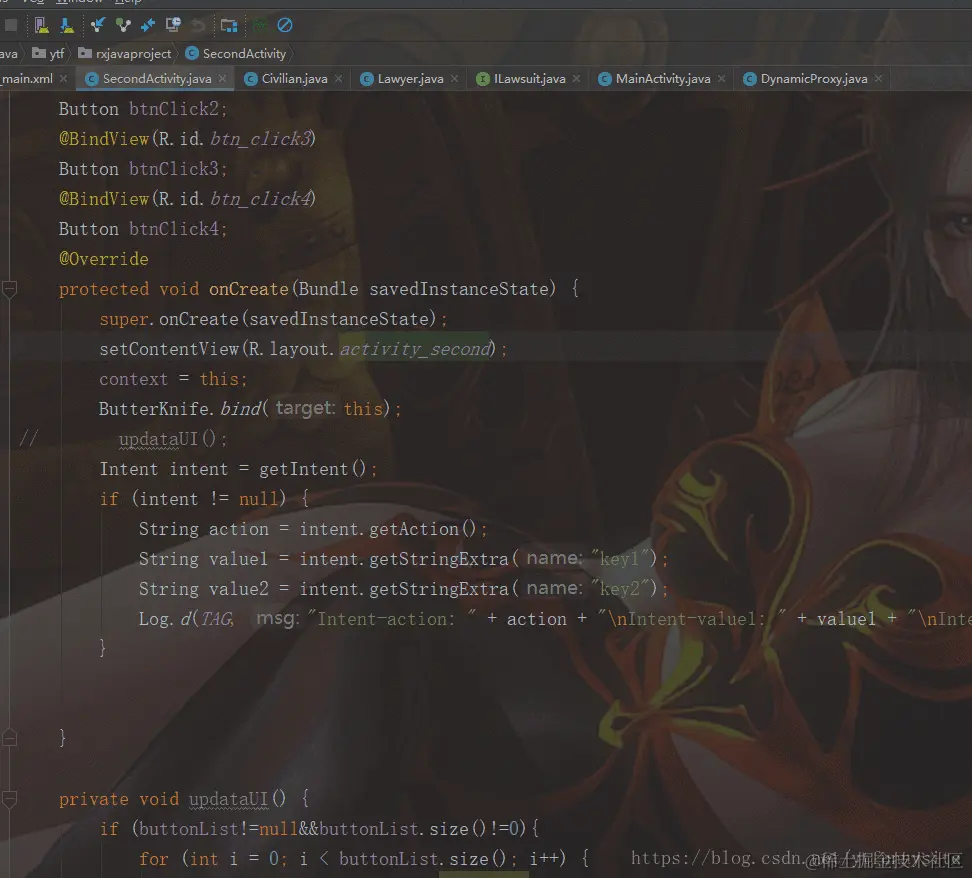Open the Project Structure folder icon
The image size is (972, 878).
coord(229,25)
